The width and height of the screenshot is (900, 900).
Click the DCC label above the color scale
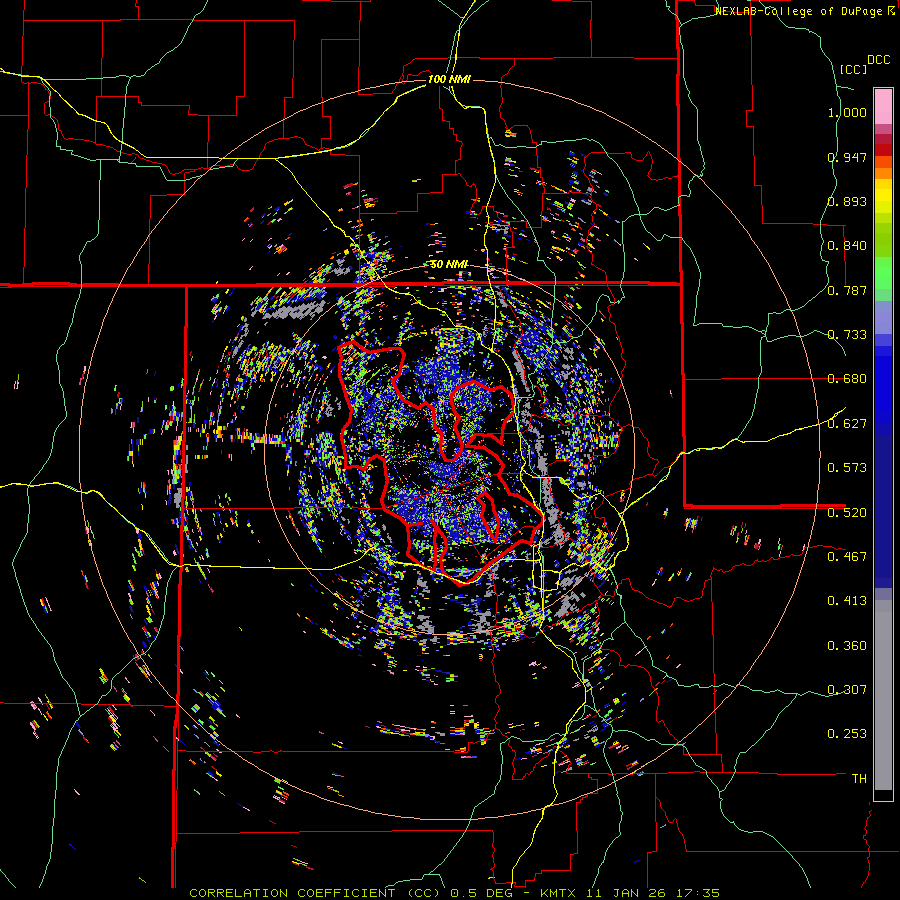coord(878,60)
